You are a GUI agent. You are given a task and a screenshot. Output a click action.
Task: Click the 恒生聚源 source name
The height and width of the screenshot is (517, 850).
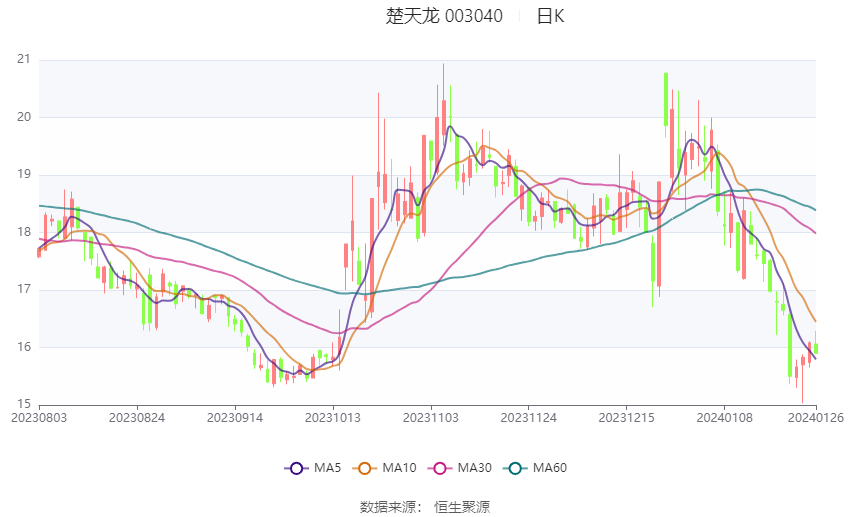click(462, 507)
